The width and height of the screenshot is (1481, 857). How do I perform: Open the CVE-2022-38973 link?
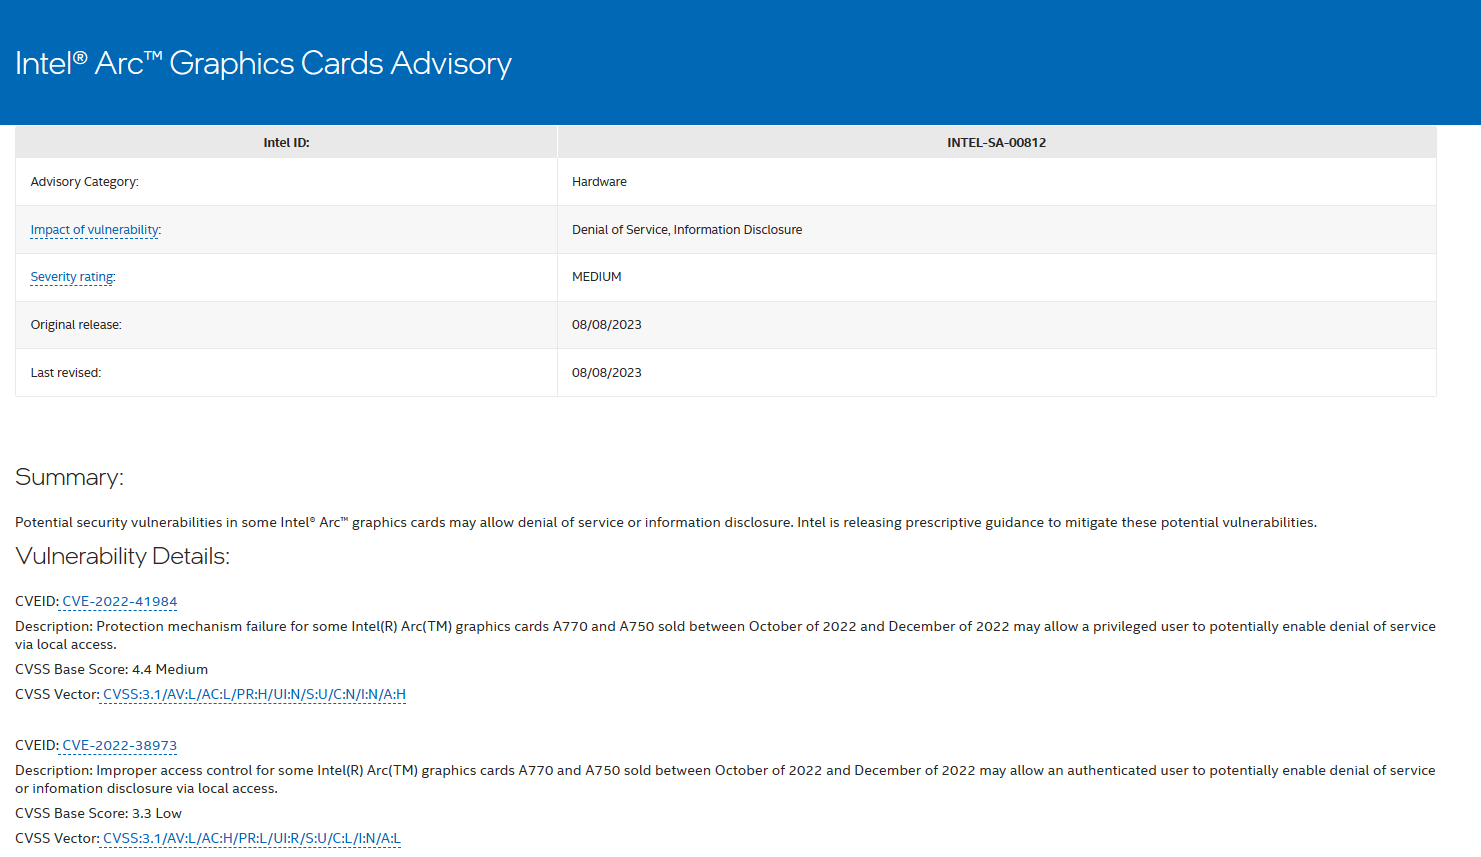pyautogui.click(x=119, y=746)
